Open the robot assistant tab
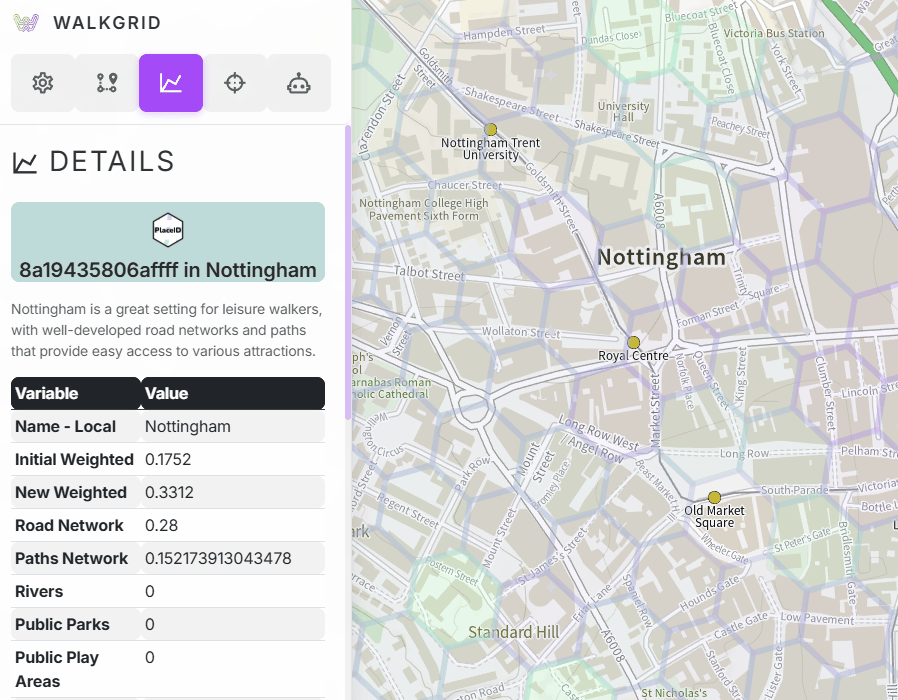The height and width of the screenshot is (700, 898). [299, 83]
